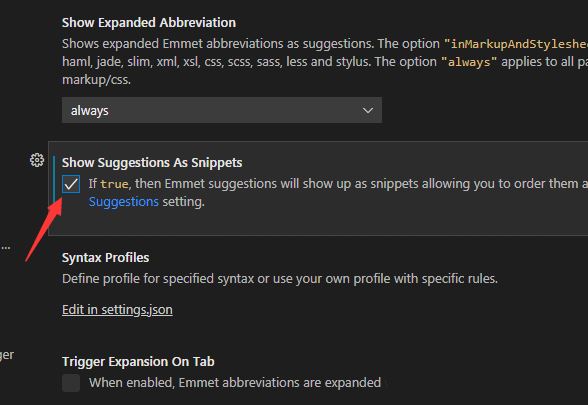Click the "inMarkupAndStyleshe" option text

tap(516, 44)
